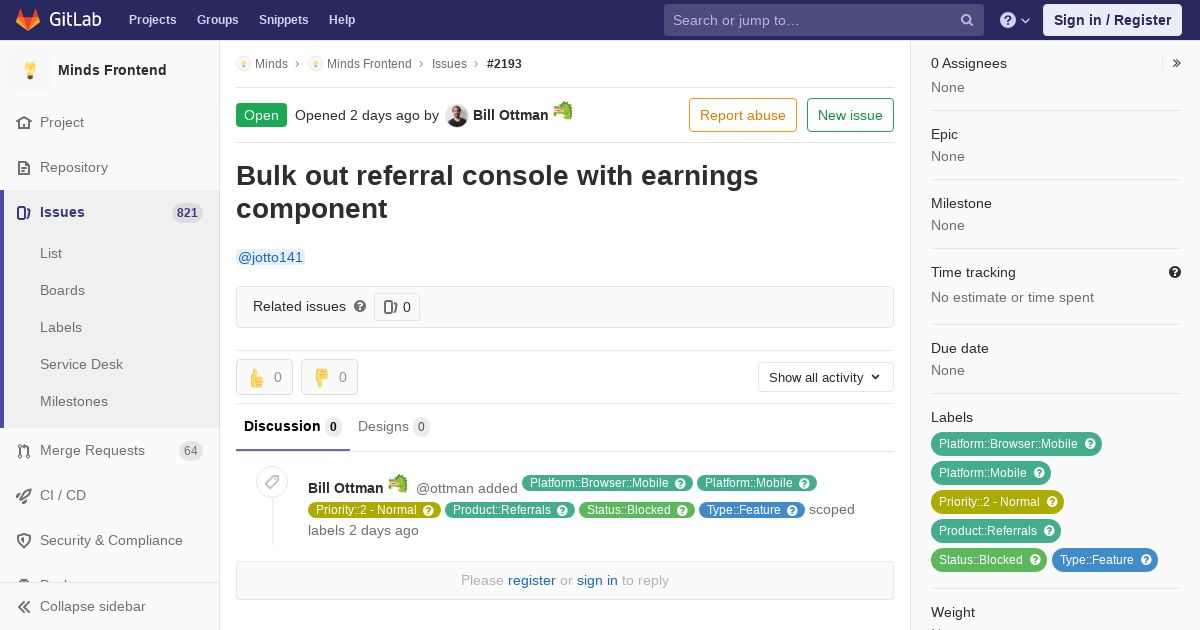Click help icon on sidebar Status::Blocked label

(x=1035, y=560)
